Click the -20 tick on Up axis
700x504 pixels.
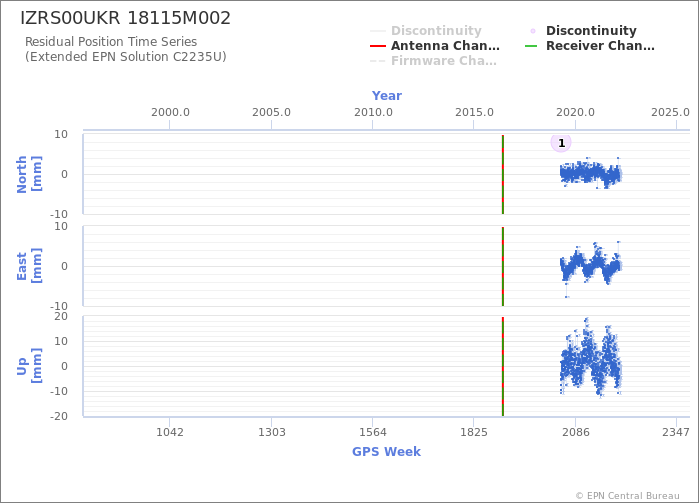pos(58,416)
